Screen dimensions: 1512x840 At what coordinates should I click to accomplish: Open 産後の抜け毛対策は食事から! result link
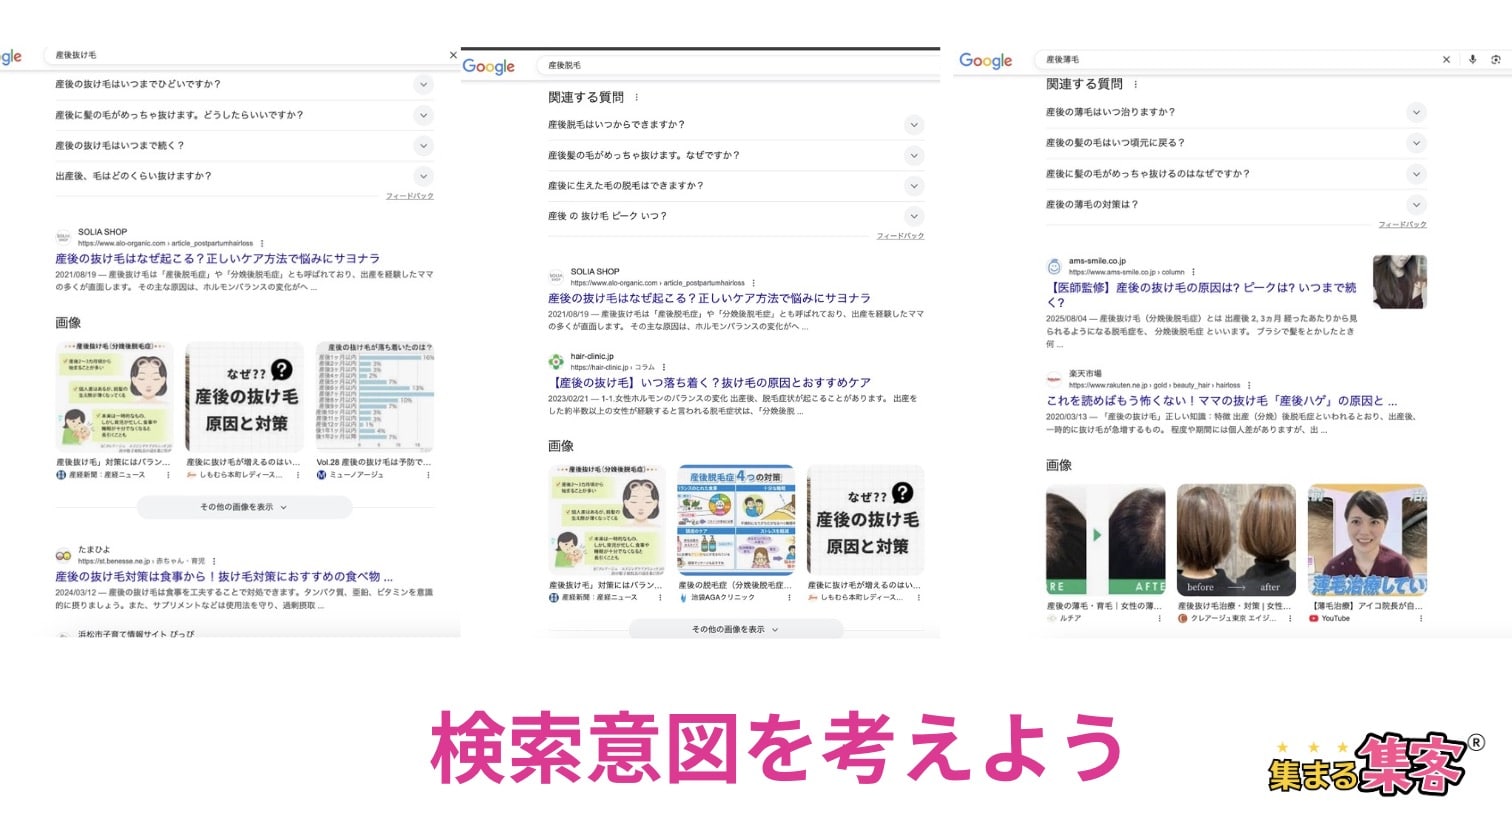[x=223, y=576]
